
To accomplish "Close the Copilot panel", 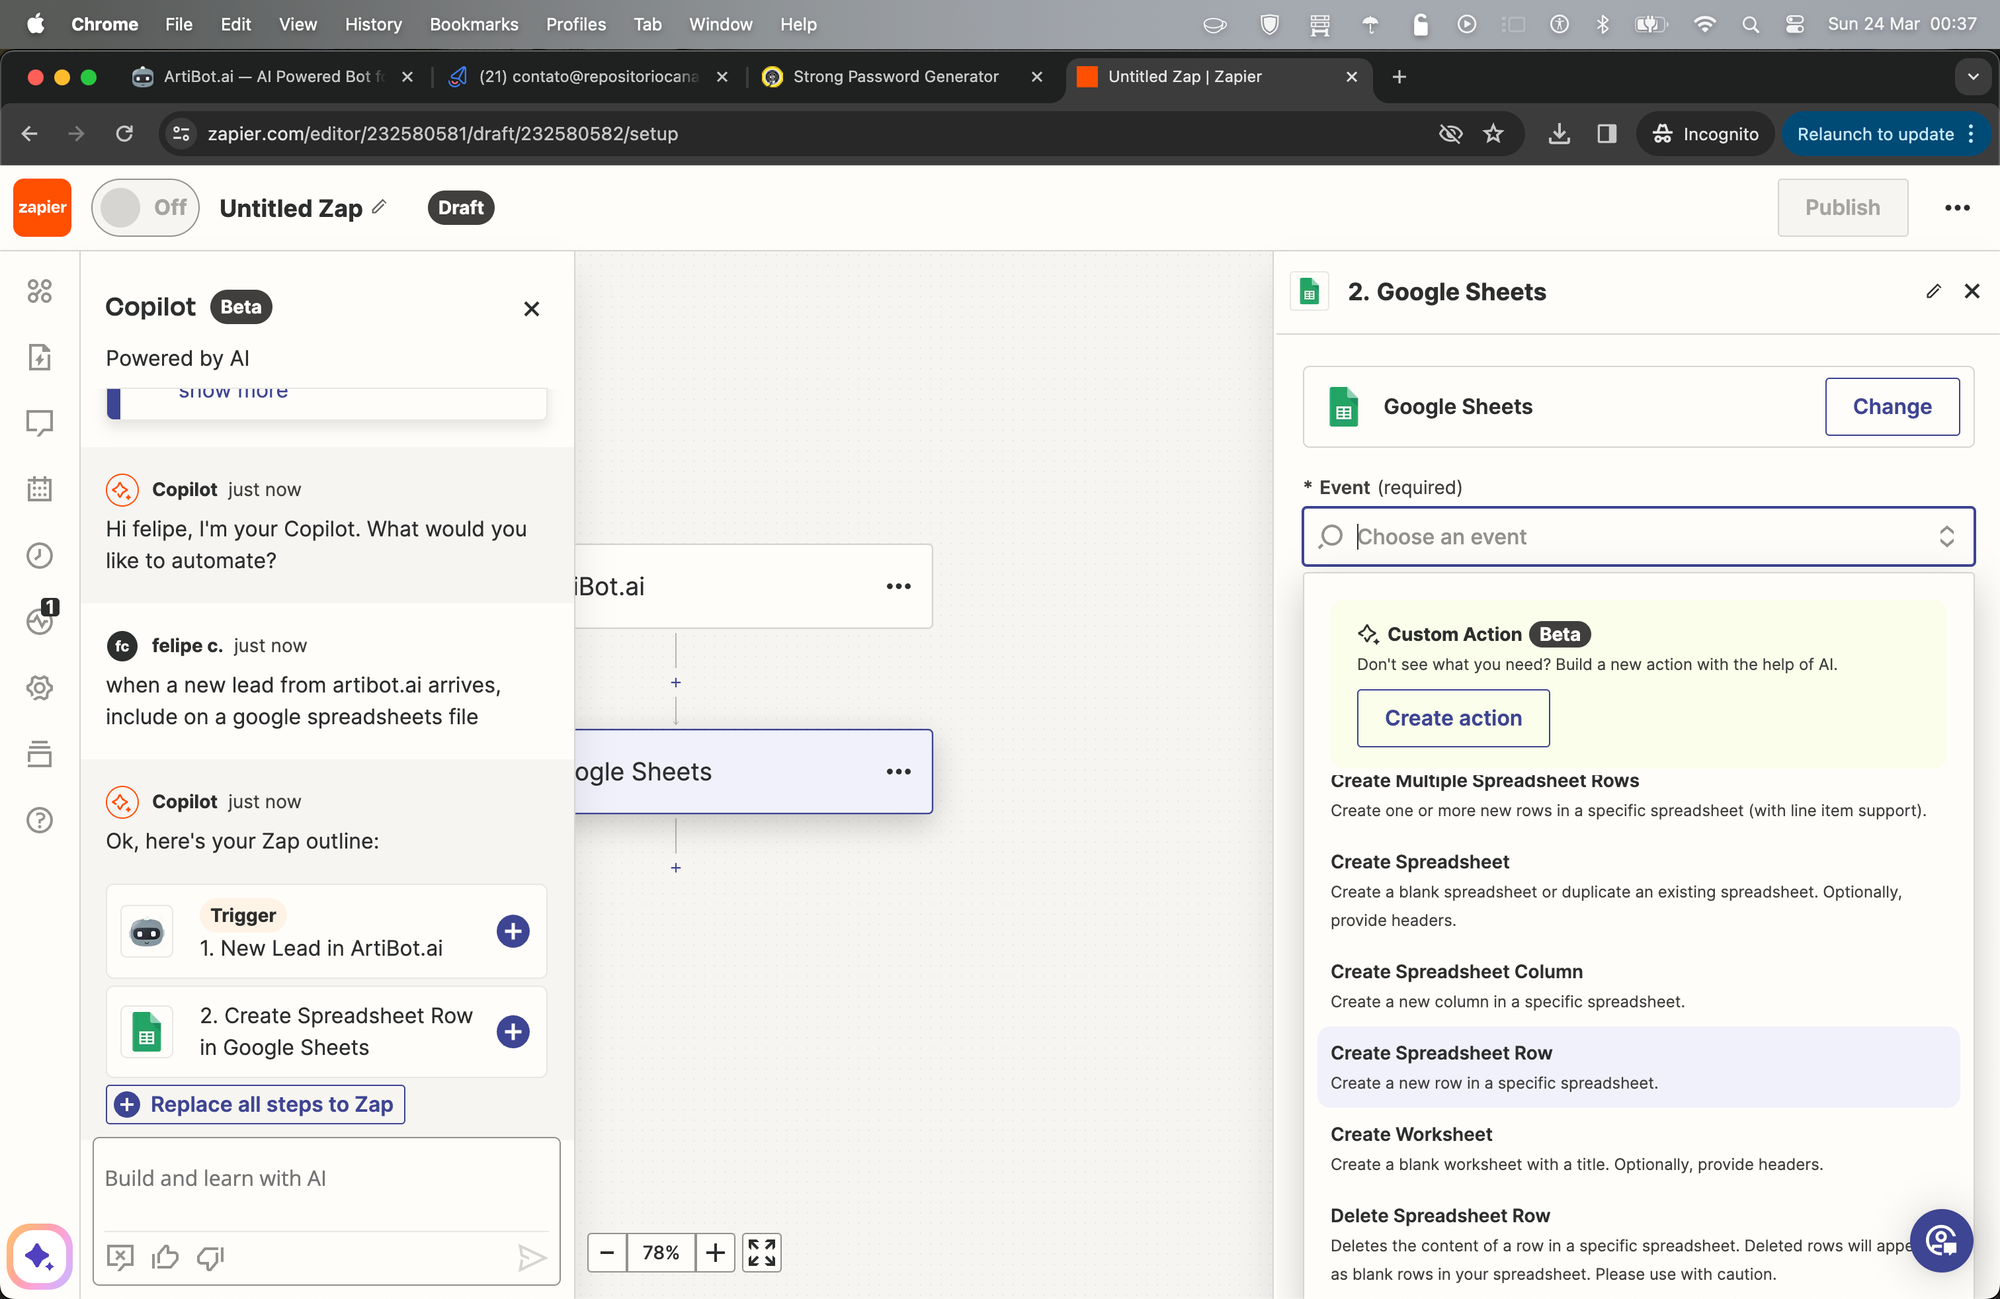I will (532, 309).
